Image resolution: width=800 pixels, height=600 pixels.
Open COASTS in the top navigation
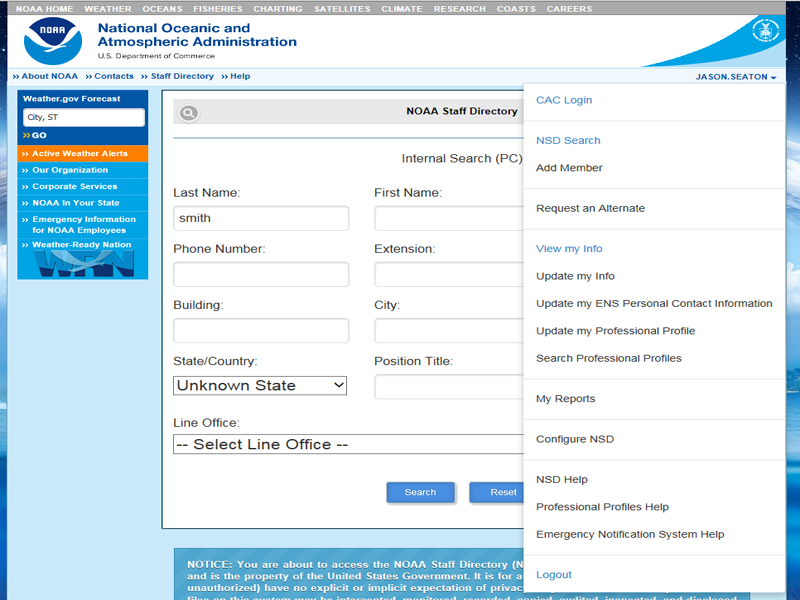pos(516,9)
